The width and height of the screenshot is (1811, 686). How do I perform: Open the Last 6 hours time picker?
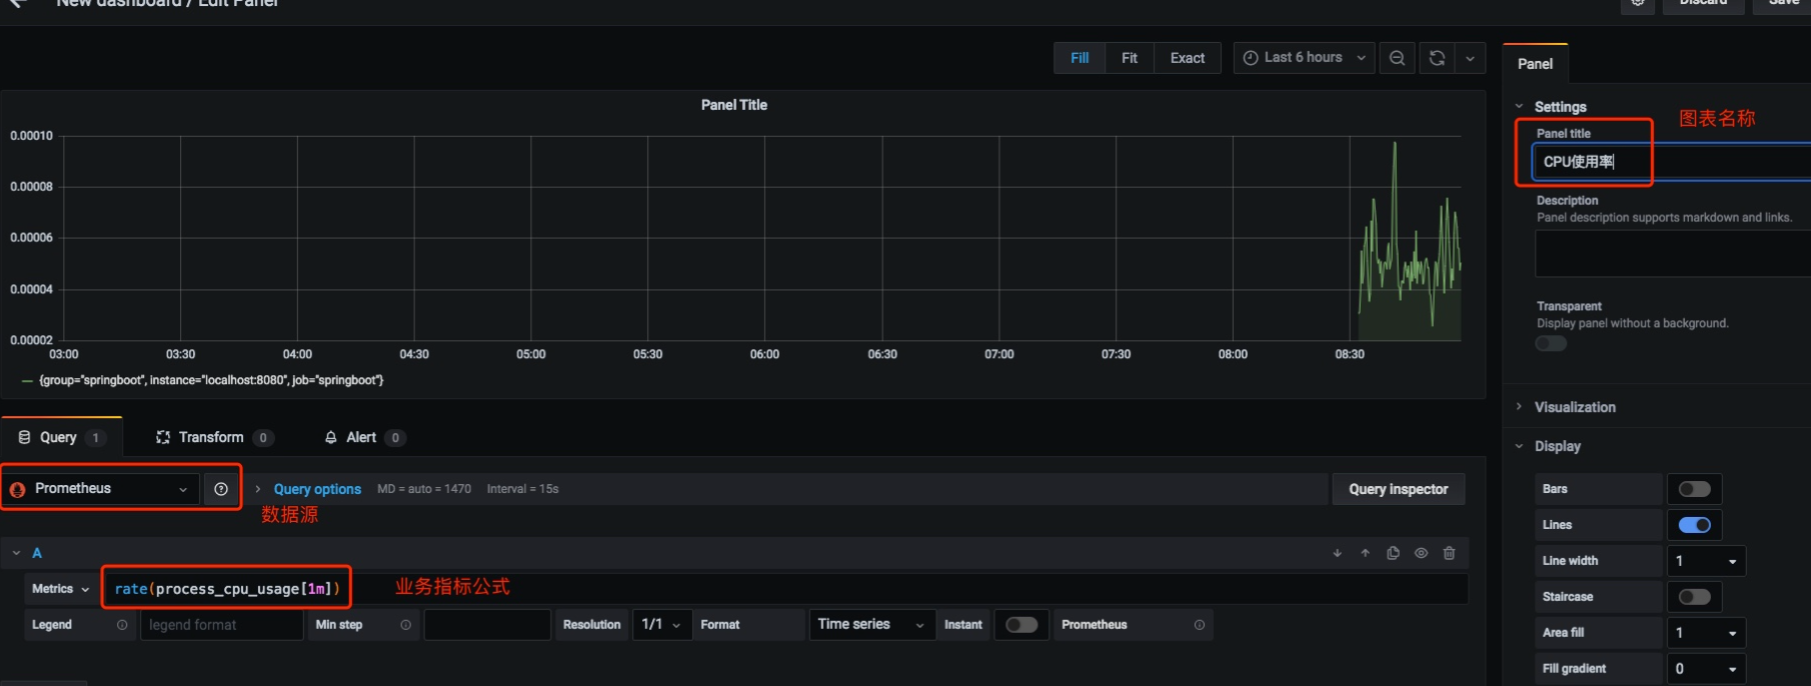1304,58
